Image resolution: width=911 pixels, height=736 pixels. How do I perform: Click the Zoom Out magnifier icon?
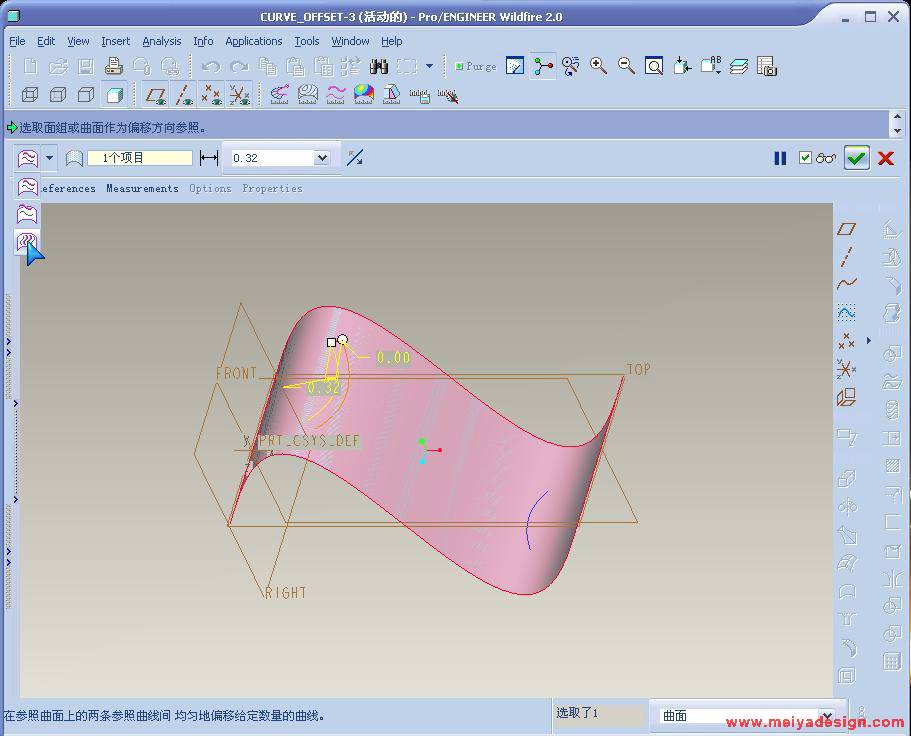coord(626,66)
